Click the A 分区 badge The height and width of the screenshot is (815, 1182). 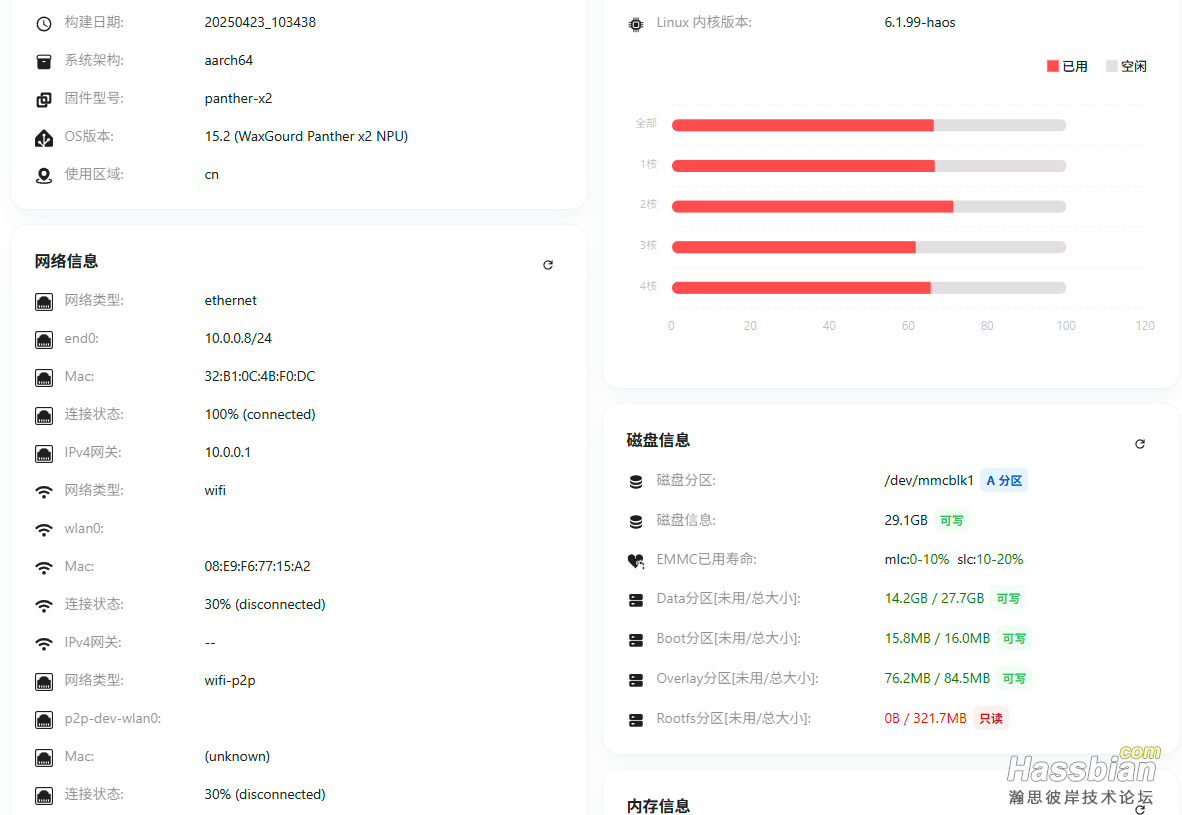coord(1004,480)
